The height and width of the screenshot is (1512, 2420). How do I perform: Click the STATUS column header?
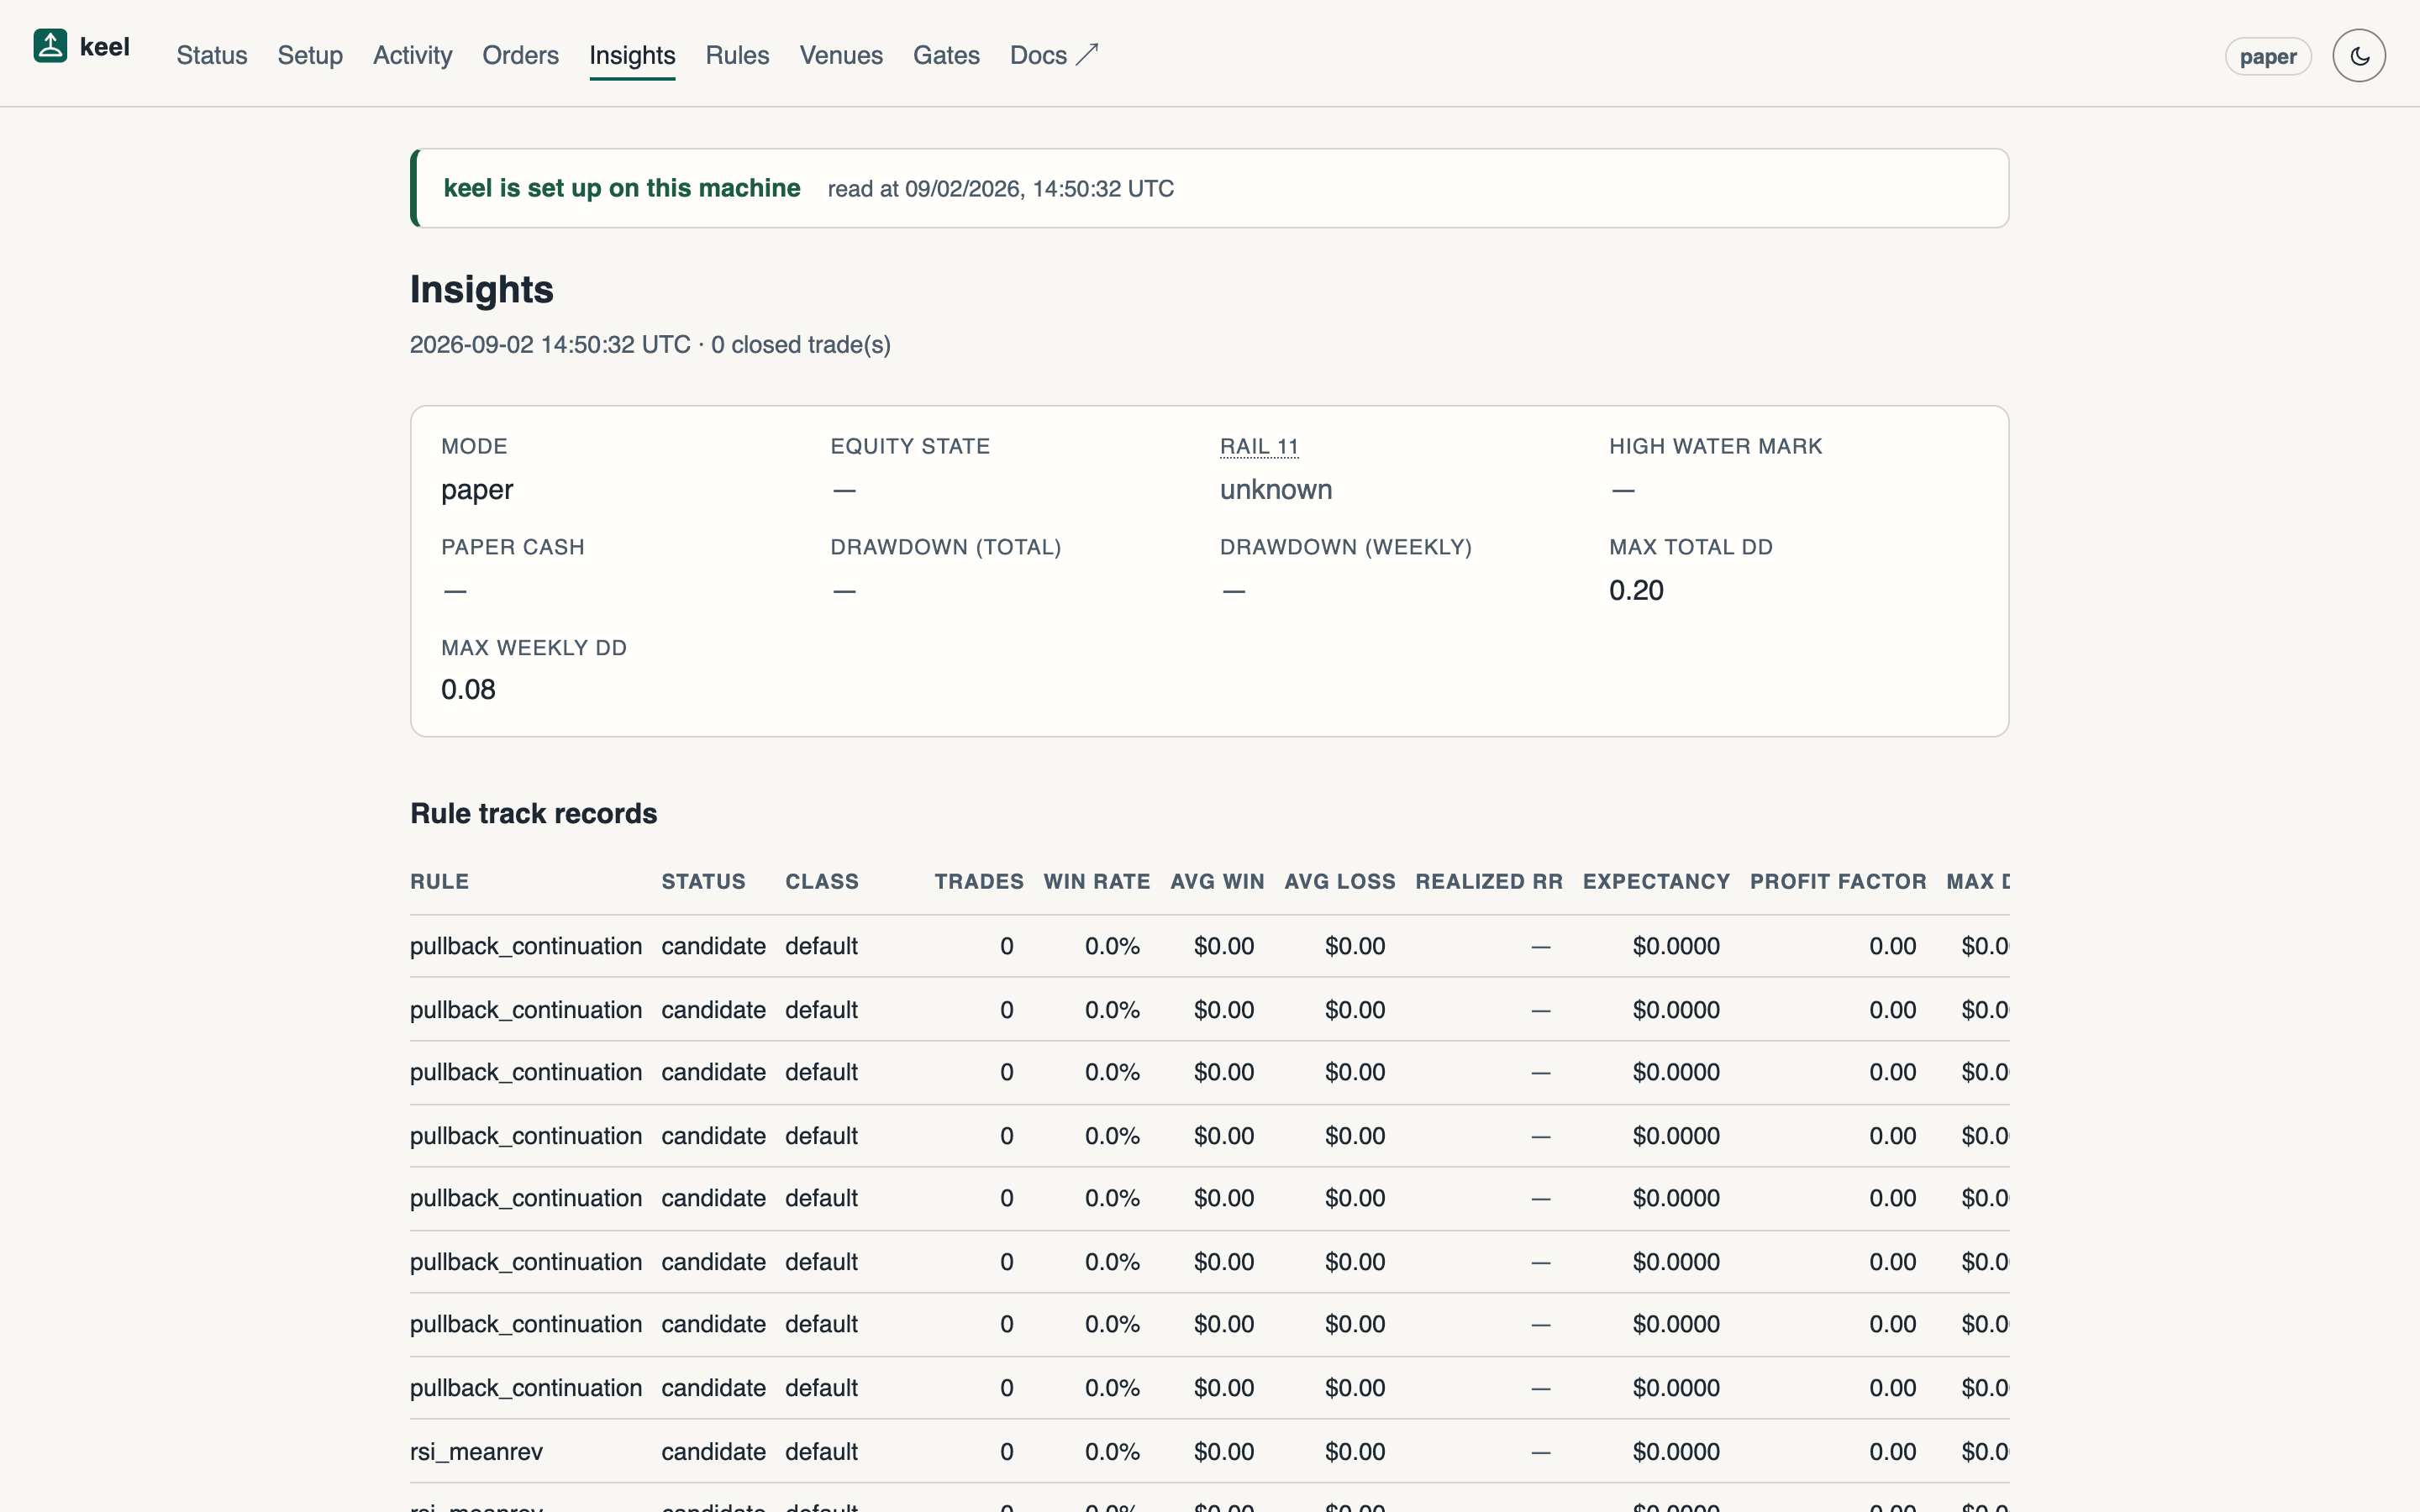(703, 881)
